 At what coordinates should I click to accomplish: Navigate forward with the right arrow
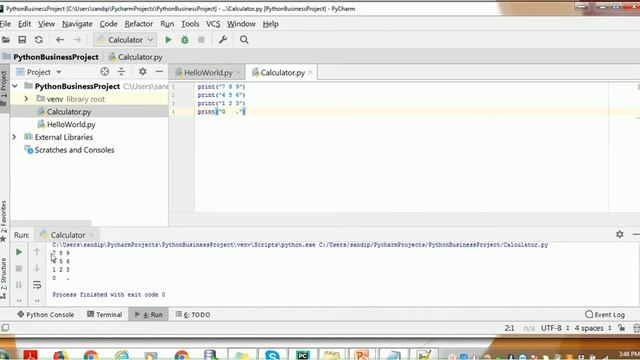click(x=77, y=40)
